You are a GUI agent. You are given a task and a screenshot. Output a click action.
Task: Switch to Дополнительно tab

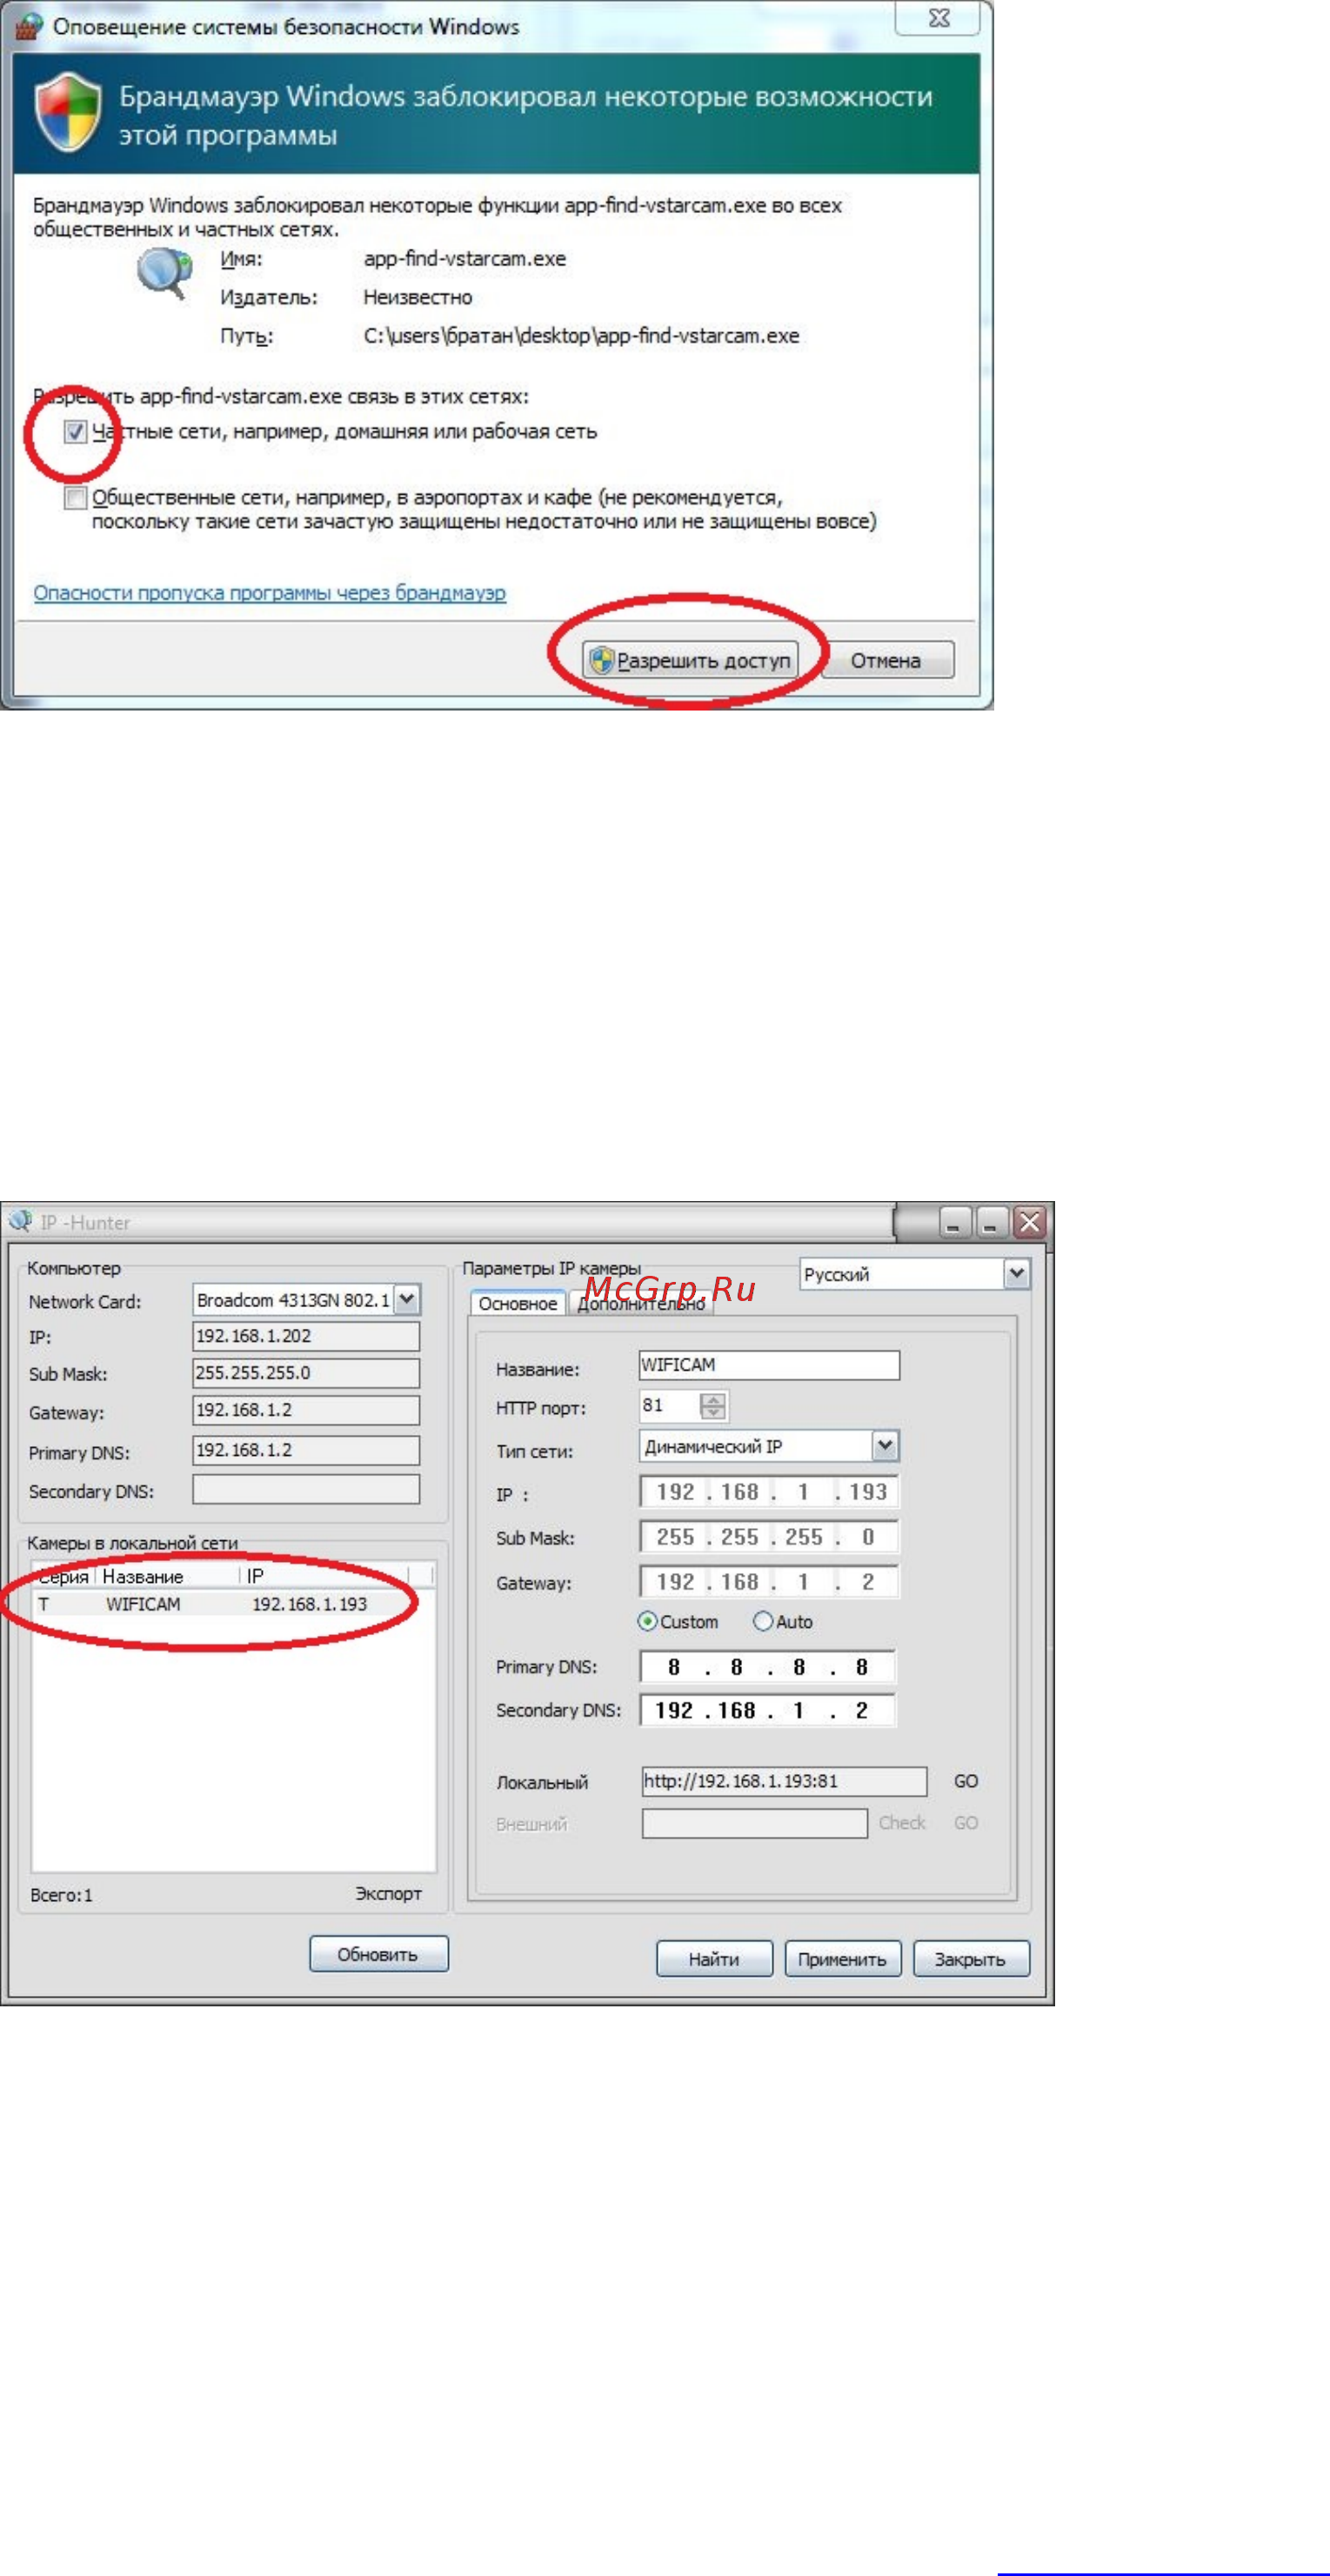coord(641,1303)
